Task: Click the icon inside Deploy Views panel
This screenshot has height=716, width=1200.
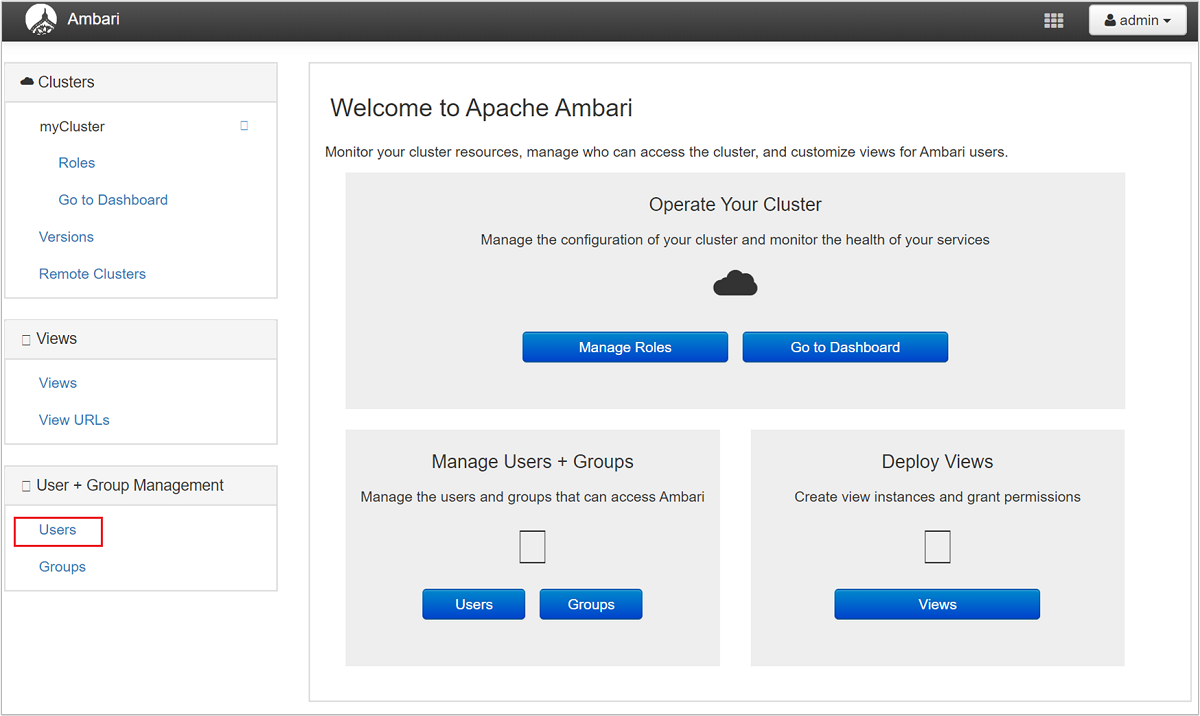Action: (937, 546)
